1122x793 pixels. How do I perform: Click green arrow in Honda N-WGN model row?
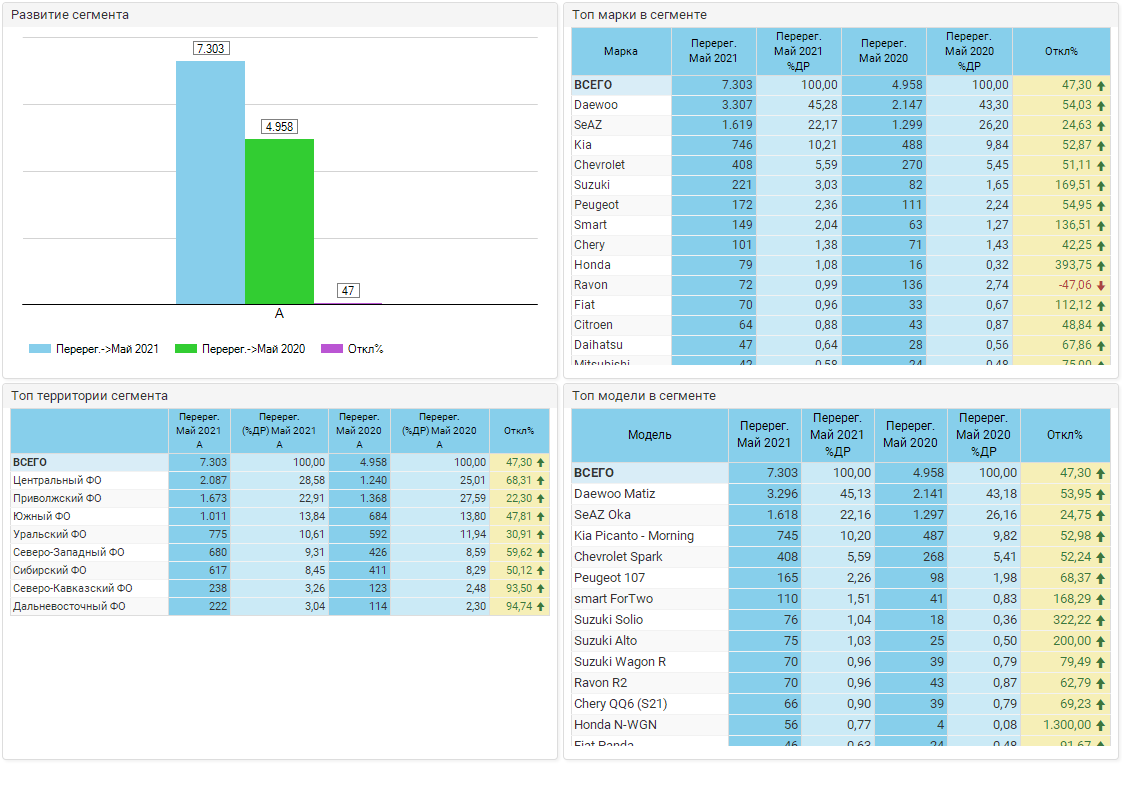pos(1101,725)
